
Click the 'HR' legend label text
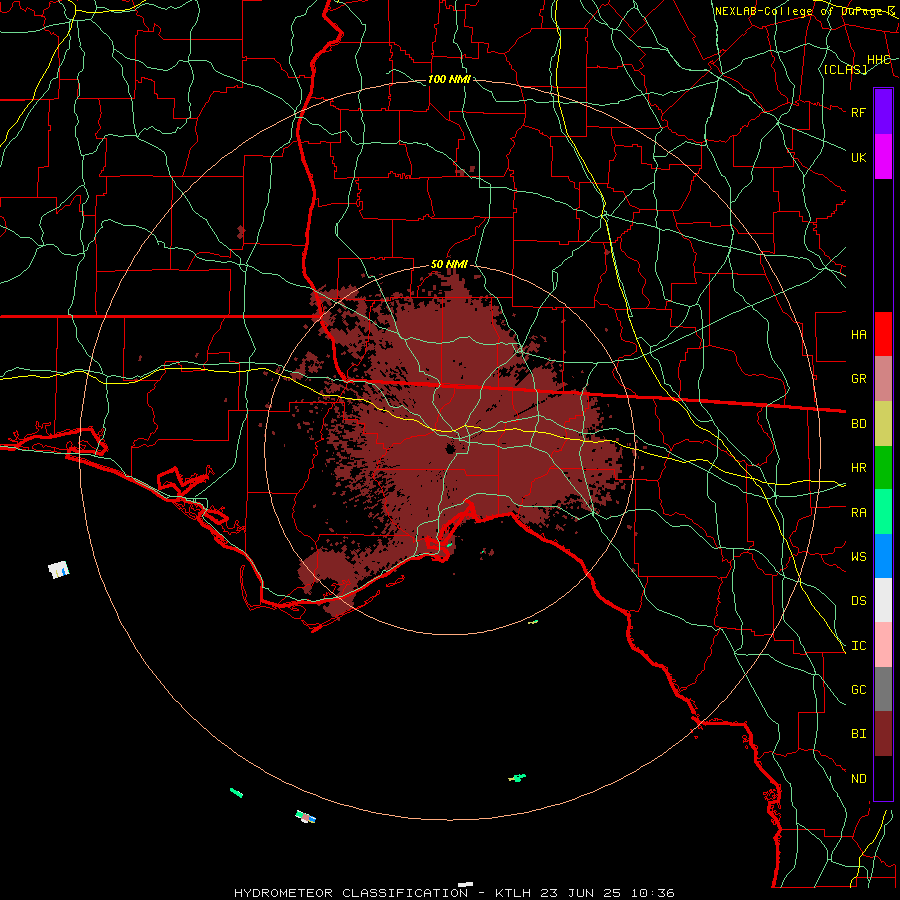pos(858,468)
